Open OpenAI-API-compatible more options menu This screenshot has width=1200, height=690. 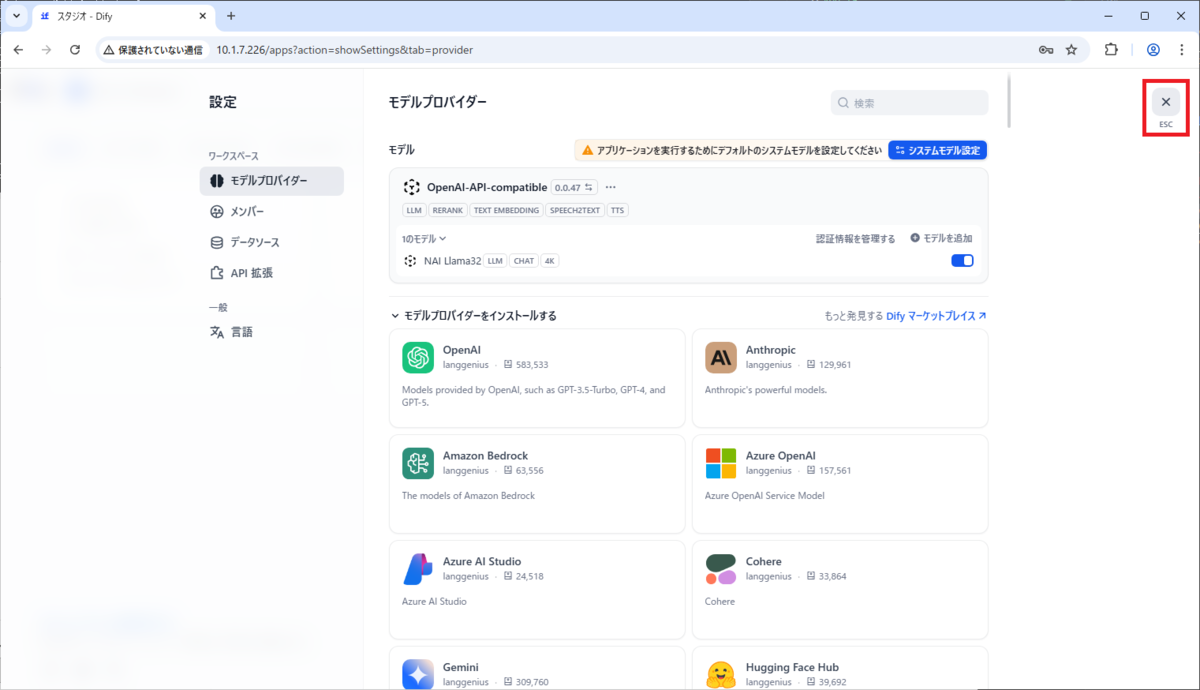pyautogui.click(x=611, y=187)
